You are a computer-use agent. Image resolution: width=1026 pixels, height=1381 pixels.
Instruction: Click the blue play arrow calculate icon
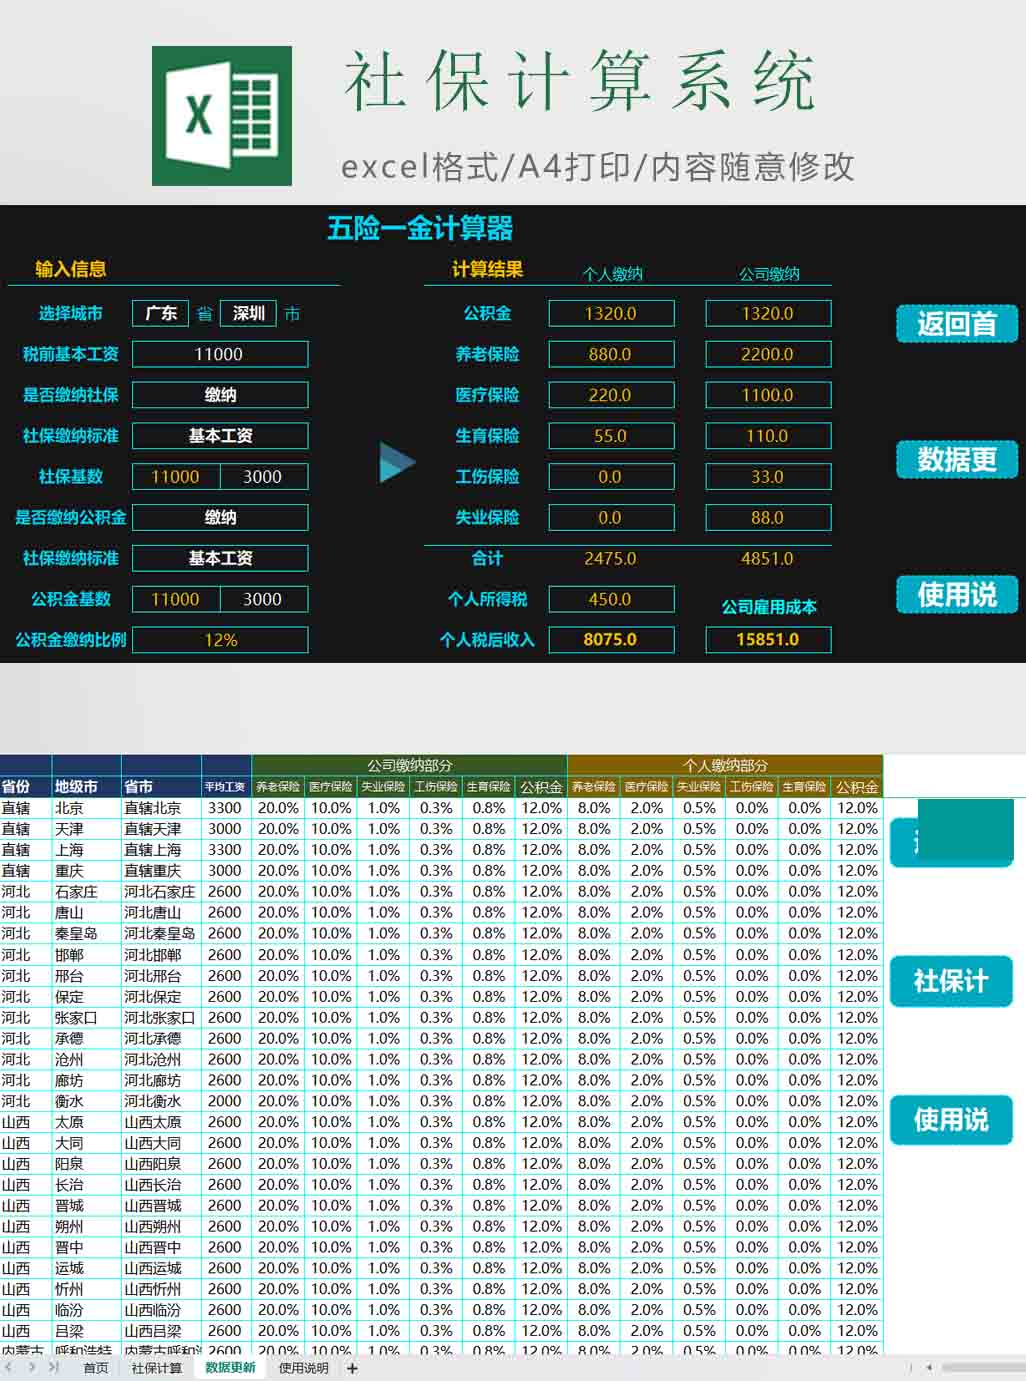[x=397, y=464]
